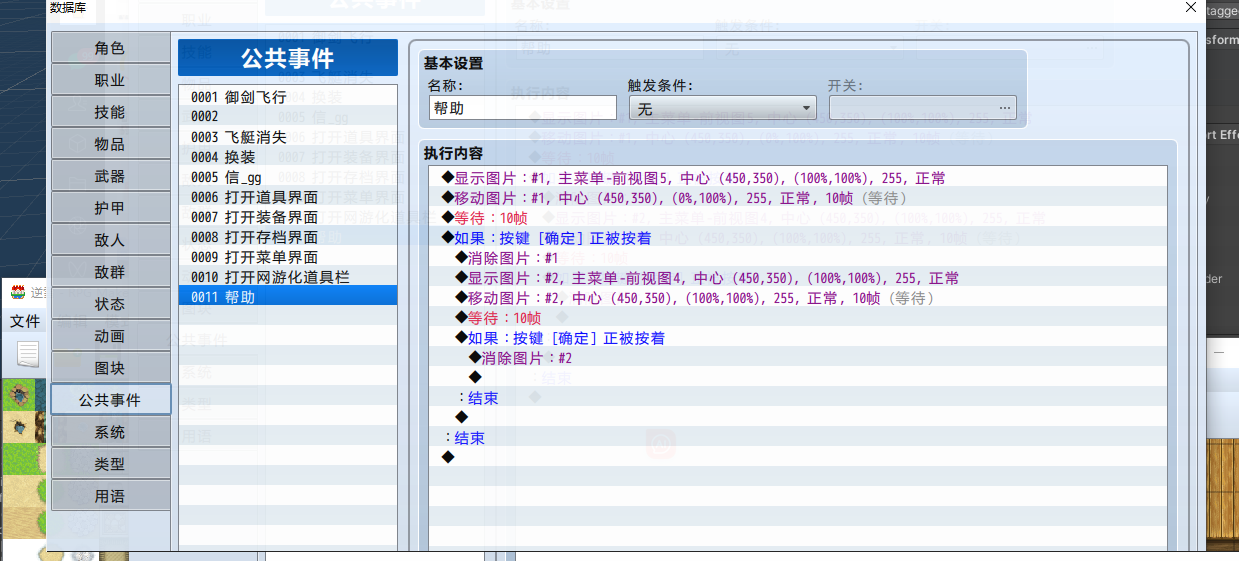Open the 触发条件 dropdown set to 无
The width and height of the screenshot is (1239, 561).
722,108
